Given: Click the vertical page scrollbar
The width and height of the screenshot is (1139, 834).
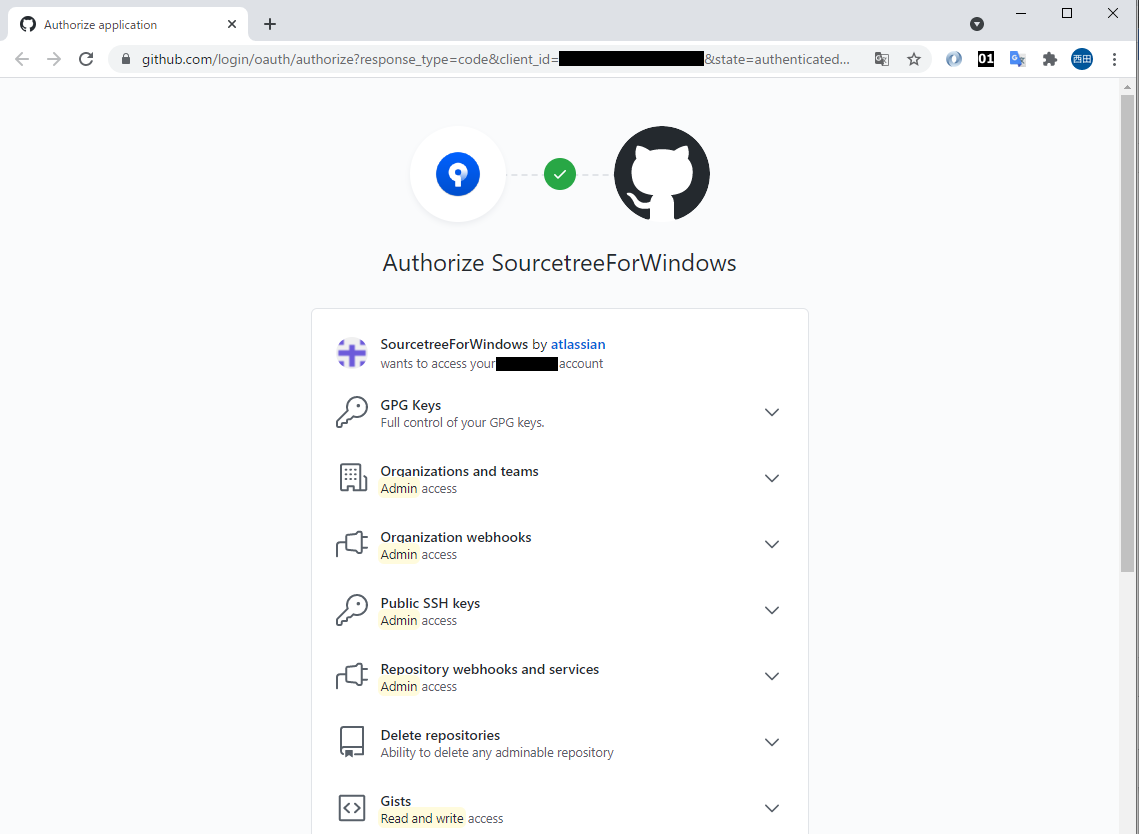Looking at the screenshot, I should (x=1127, y=330).
